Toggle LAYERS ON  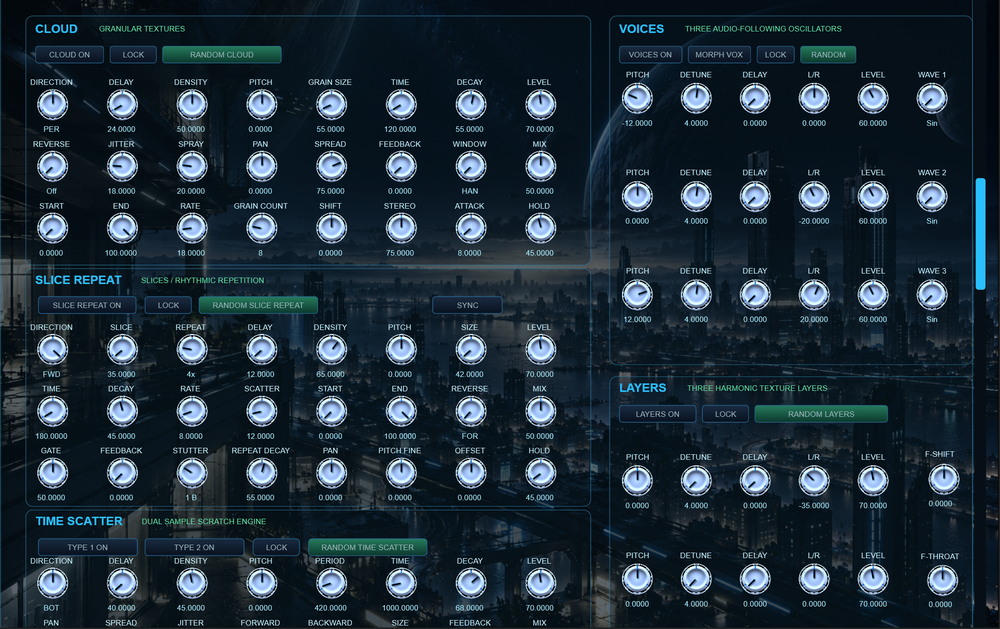tap(658, 414)
